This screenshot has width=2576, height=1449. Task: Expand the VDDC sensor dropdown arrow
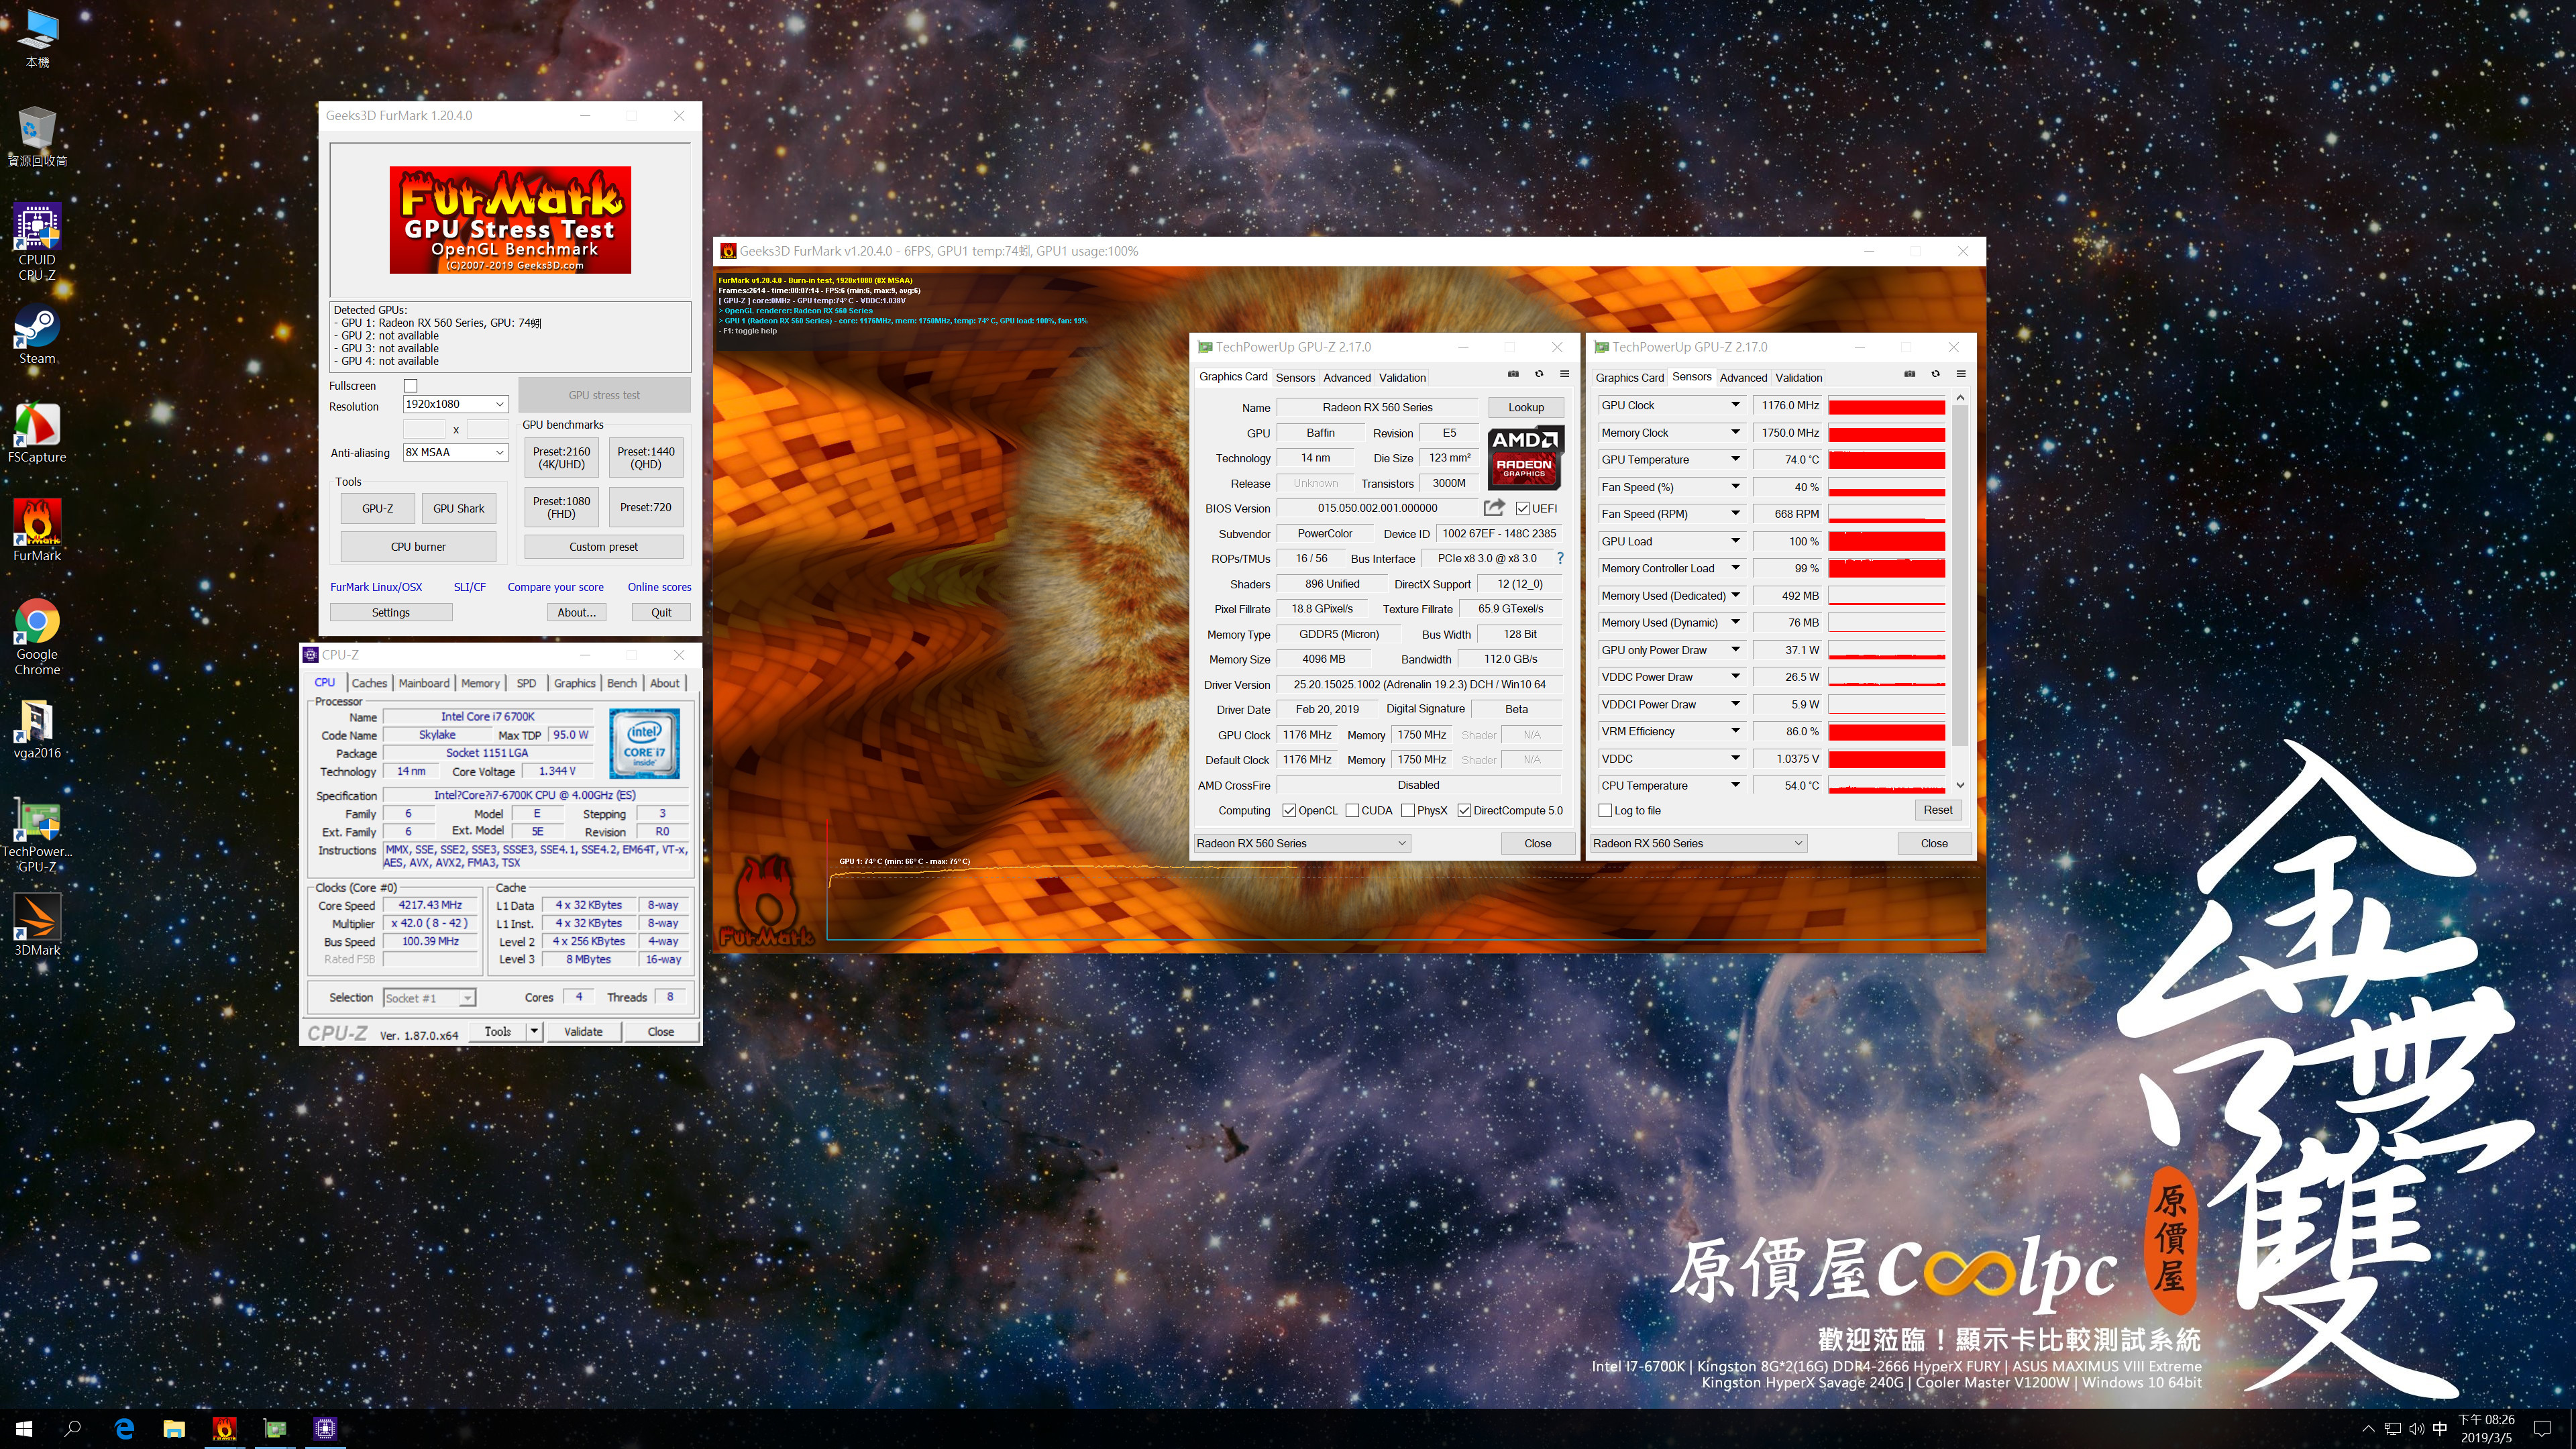pos(1736,758)
